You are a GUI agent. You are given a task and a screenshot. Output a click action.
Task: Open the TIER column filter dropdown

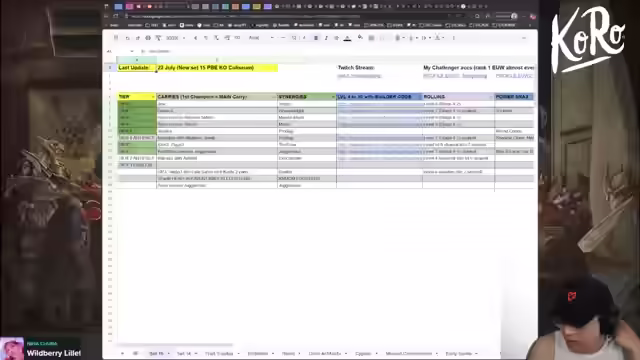click(153, 97)
